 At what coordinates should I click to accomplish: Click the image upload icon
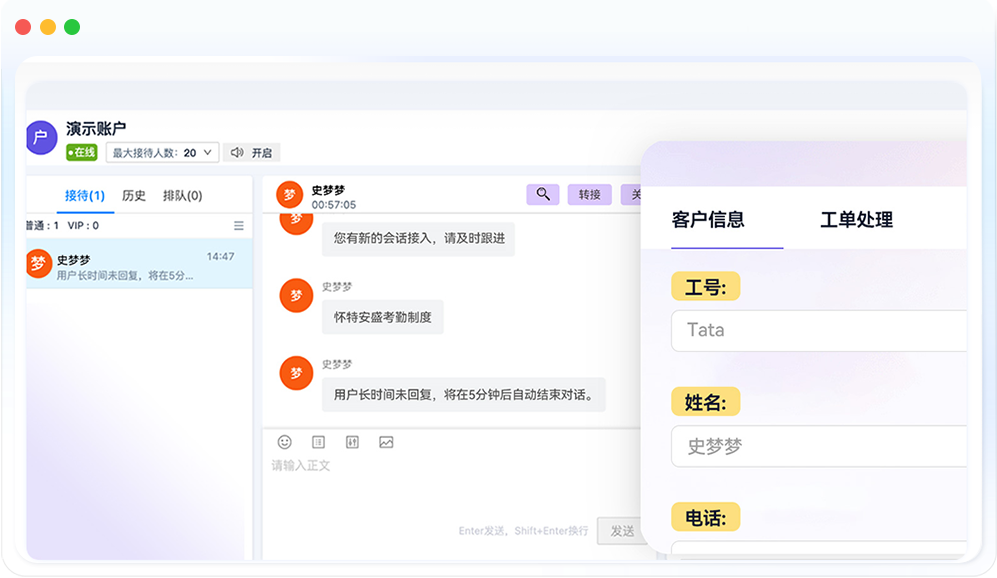click(386, 442)
